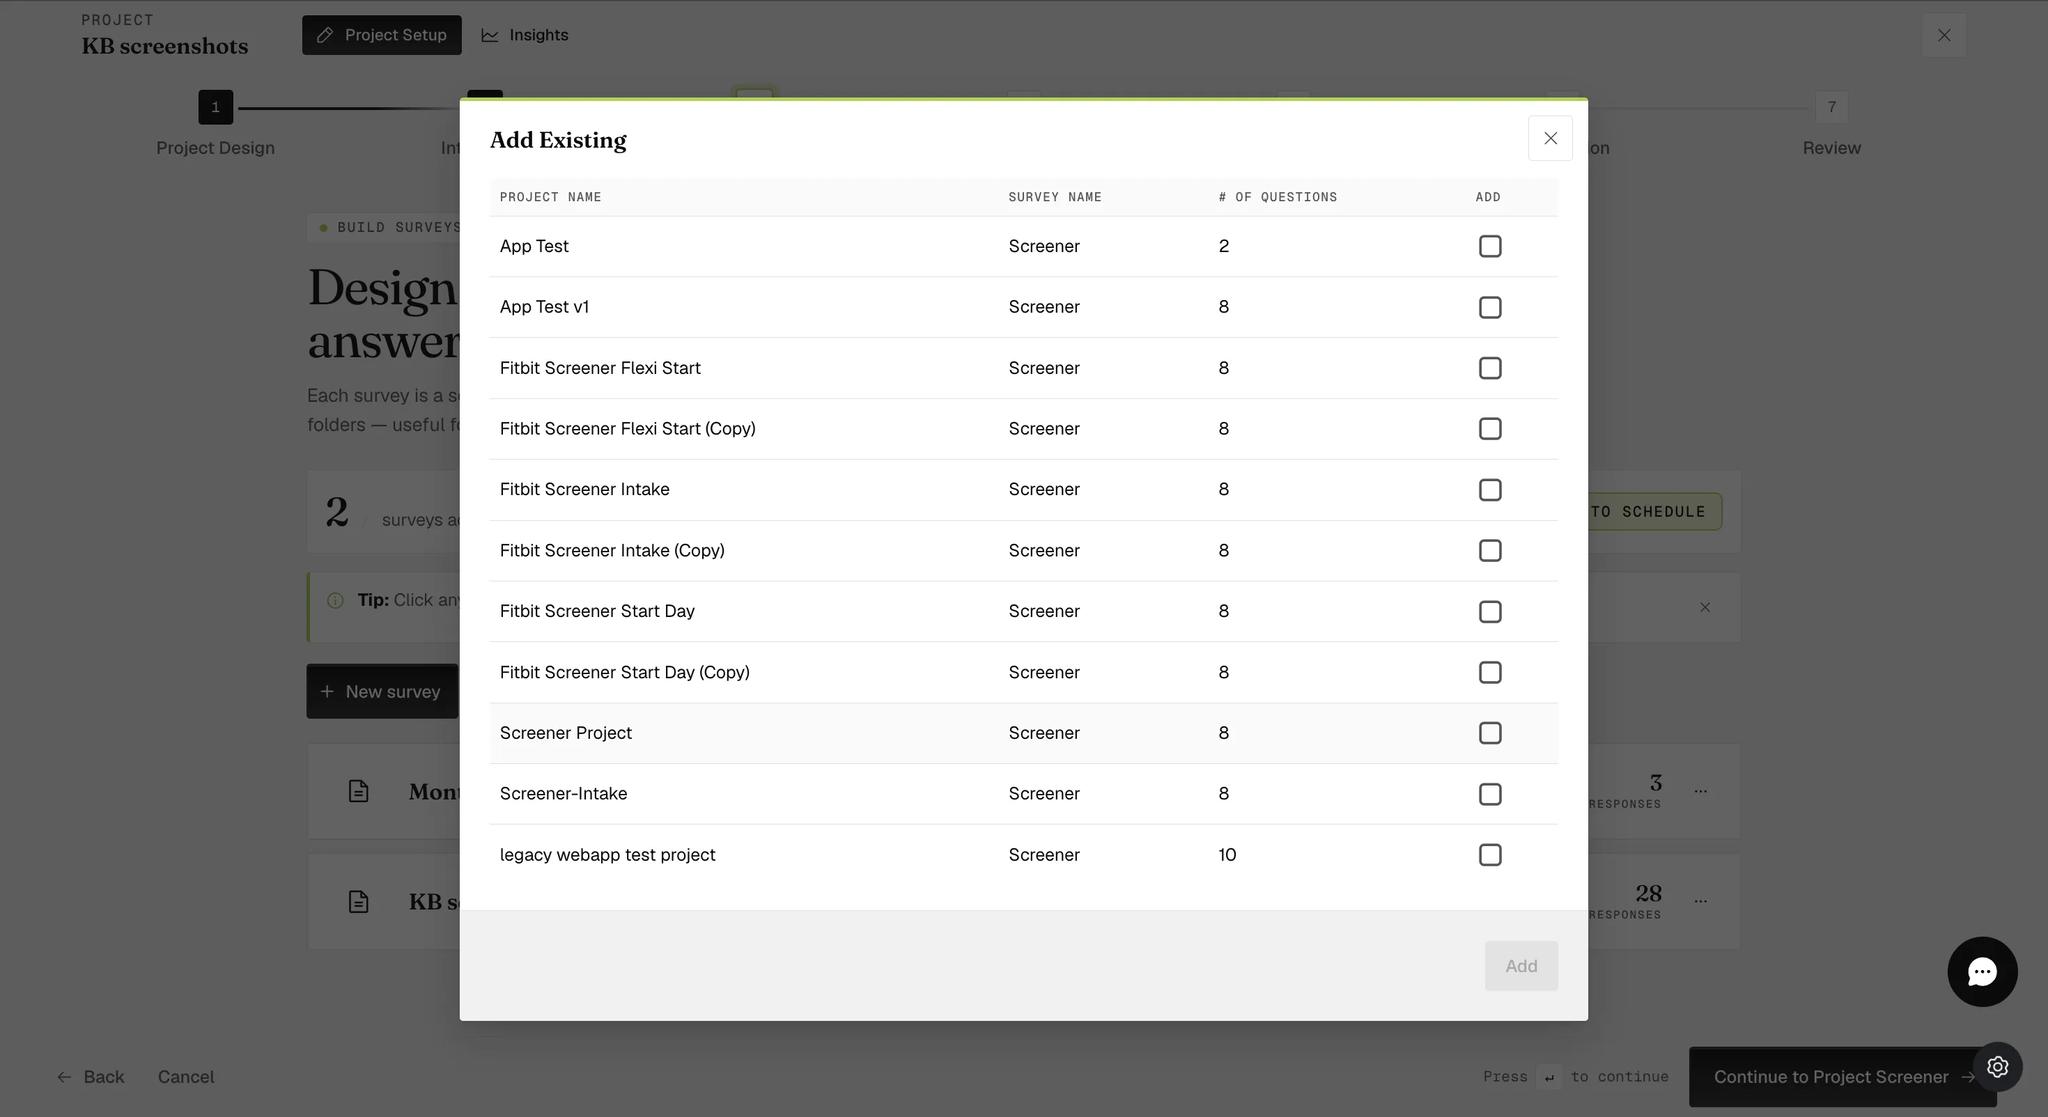The width and height of the screenshot is (2048, 1117).
Task: Click the # of Questions column header
Action: [x=1278, y=197]
